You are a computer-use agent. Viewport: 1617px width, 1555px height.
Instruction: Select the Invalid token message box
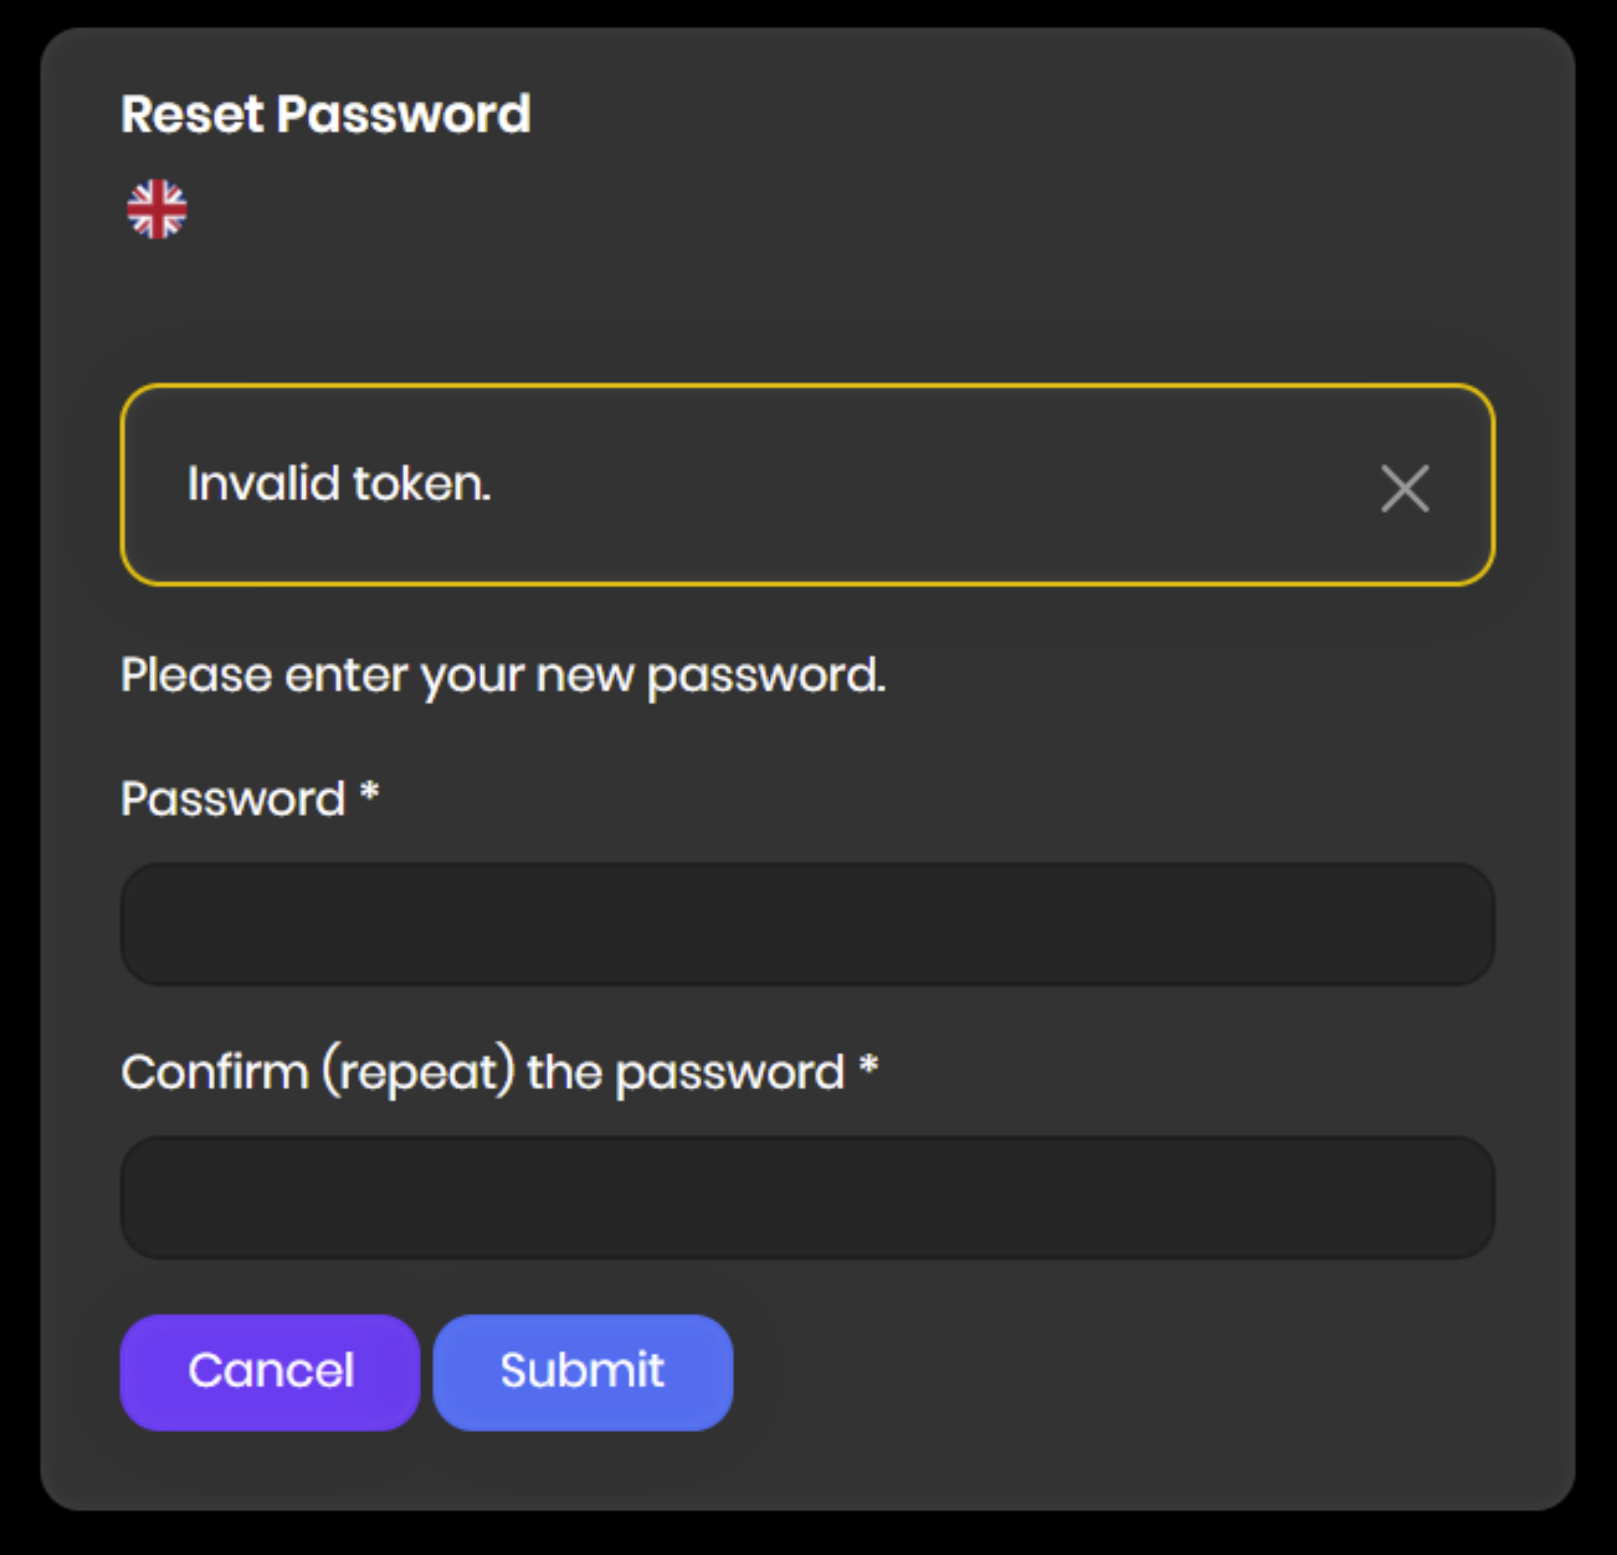(700, 485)
